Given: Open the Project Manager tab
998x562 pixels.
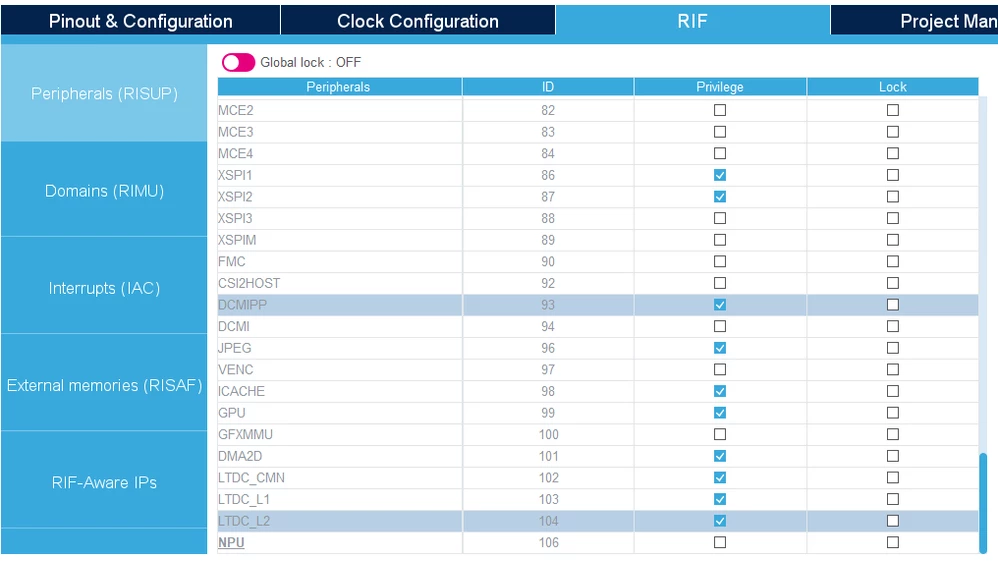Looking at the screenshot, I should pos(915,21).
